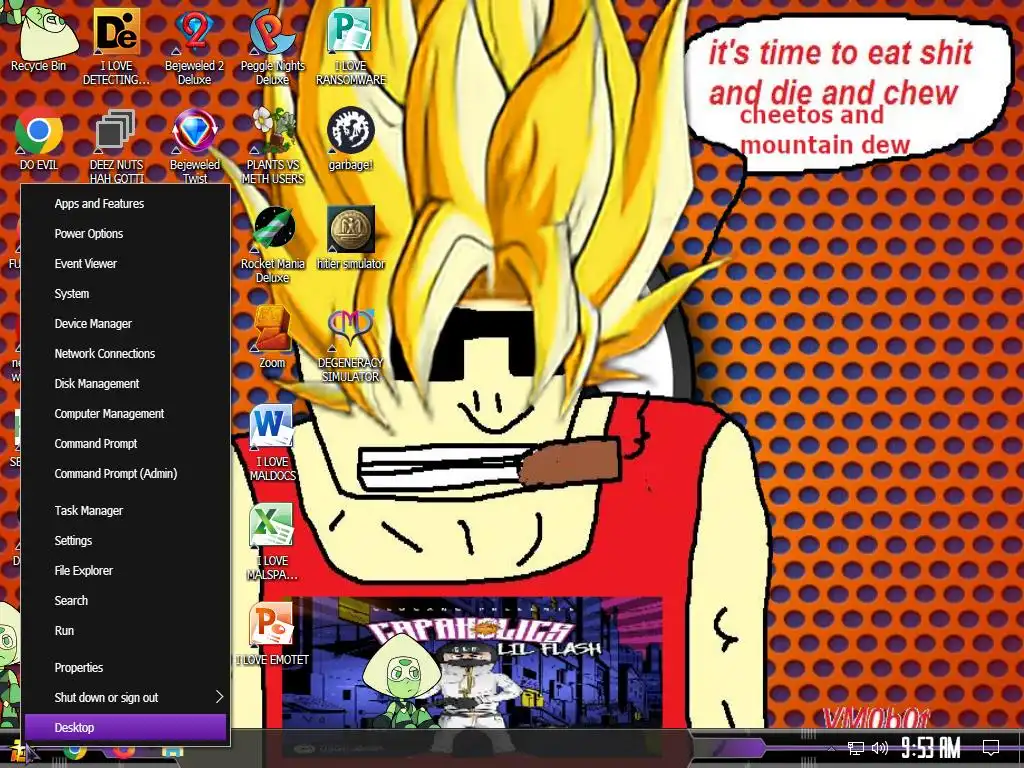Open the garbage! desktop icon
The image size is (1024, 768).
[351, 138]
